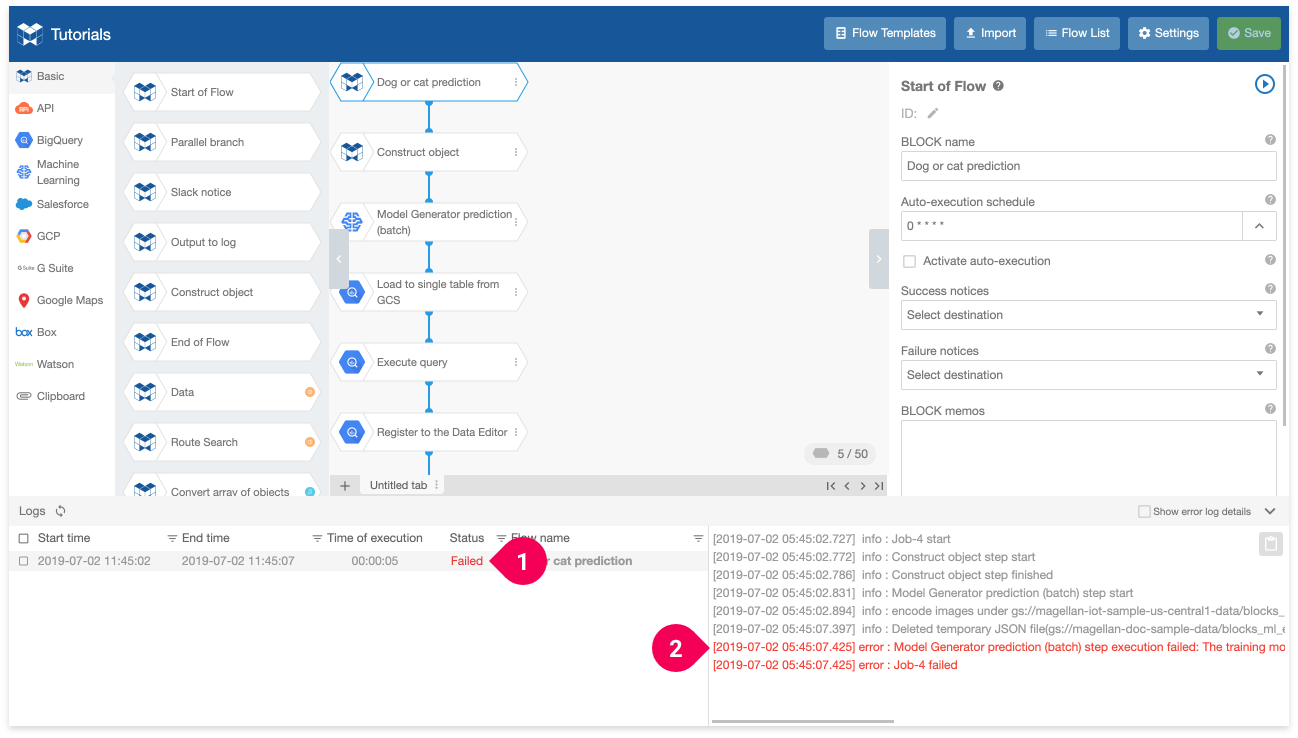1298x738 pixels.
Task: Open Failure notices destination dropdown
Action: coord(1088,375)
